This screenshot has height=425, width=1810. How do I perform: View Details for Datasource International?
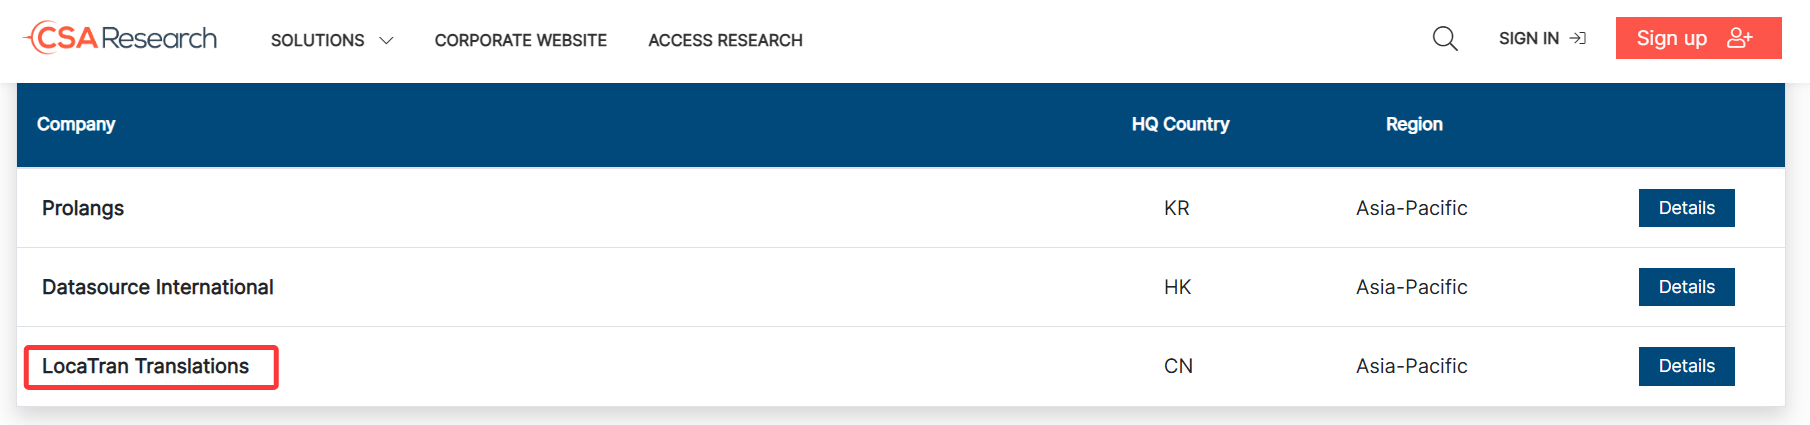pos(1687,287)
